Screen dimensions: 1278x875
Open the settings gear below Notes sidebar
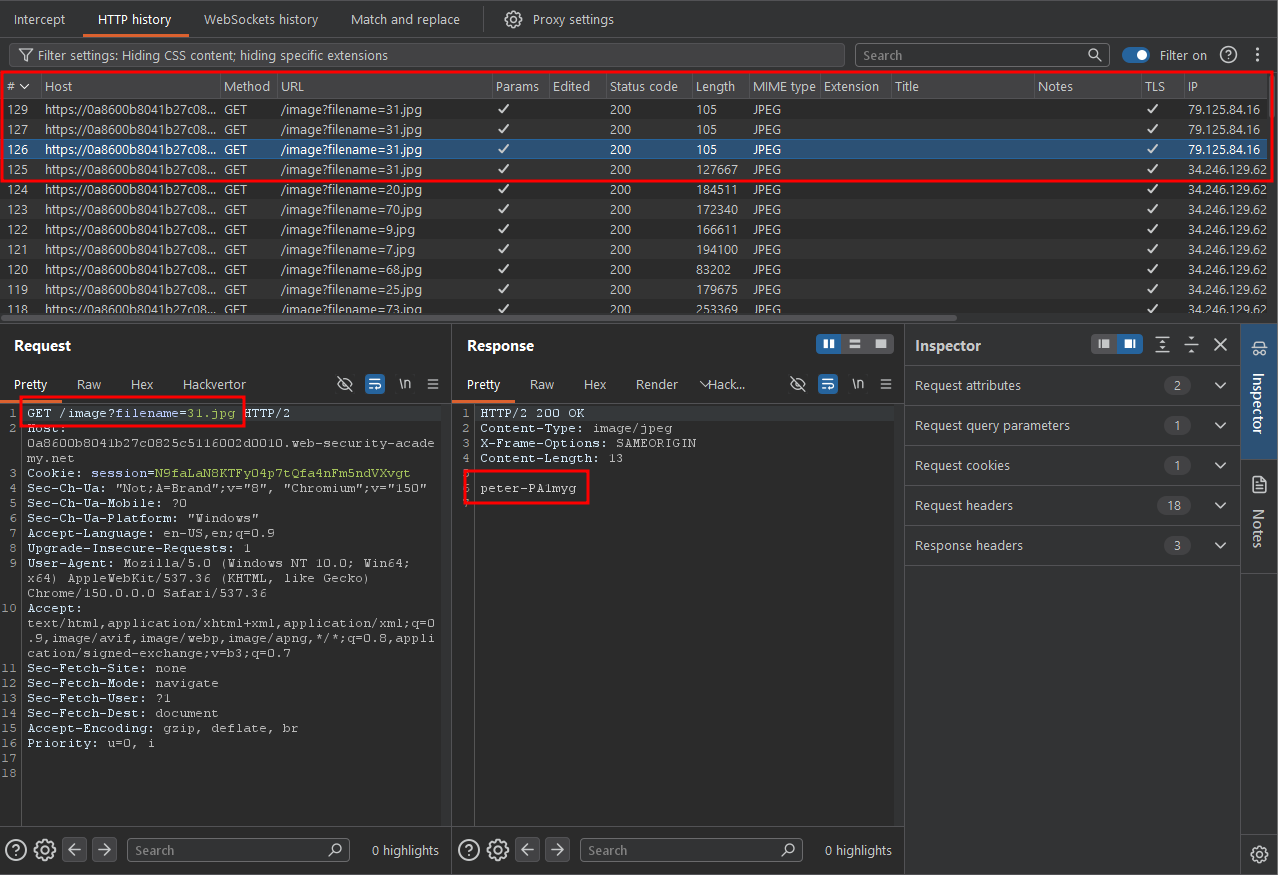point(1259,854)
